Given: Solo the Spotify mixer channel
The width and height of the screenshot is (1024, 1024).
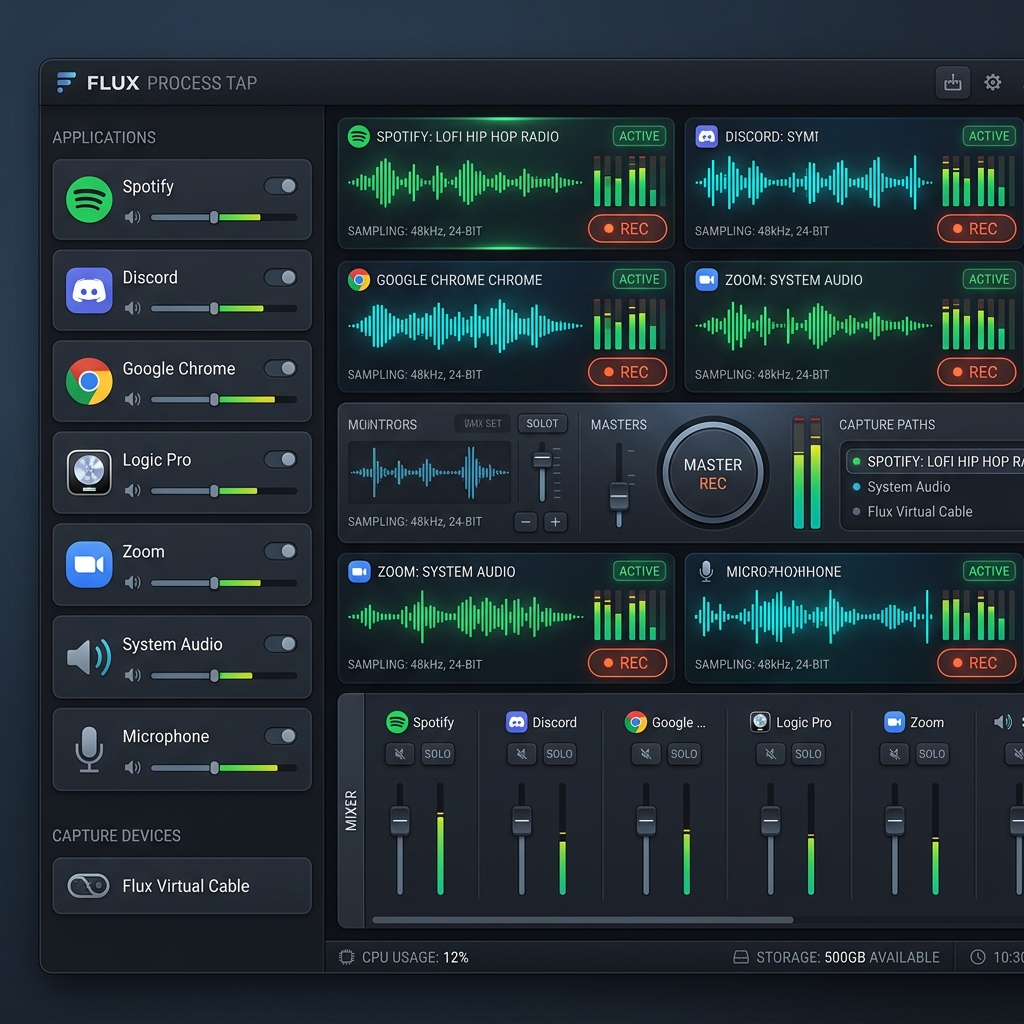Looking at the screenshot, I should [437, 754].
